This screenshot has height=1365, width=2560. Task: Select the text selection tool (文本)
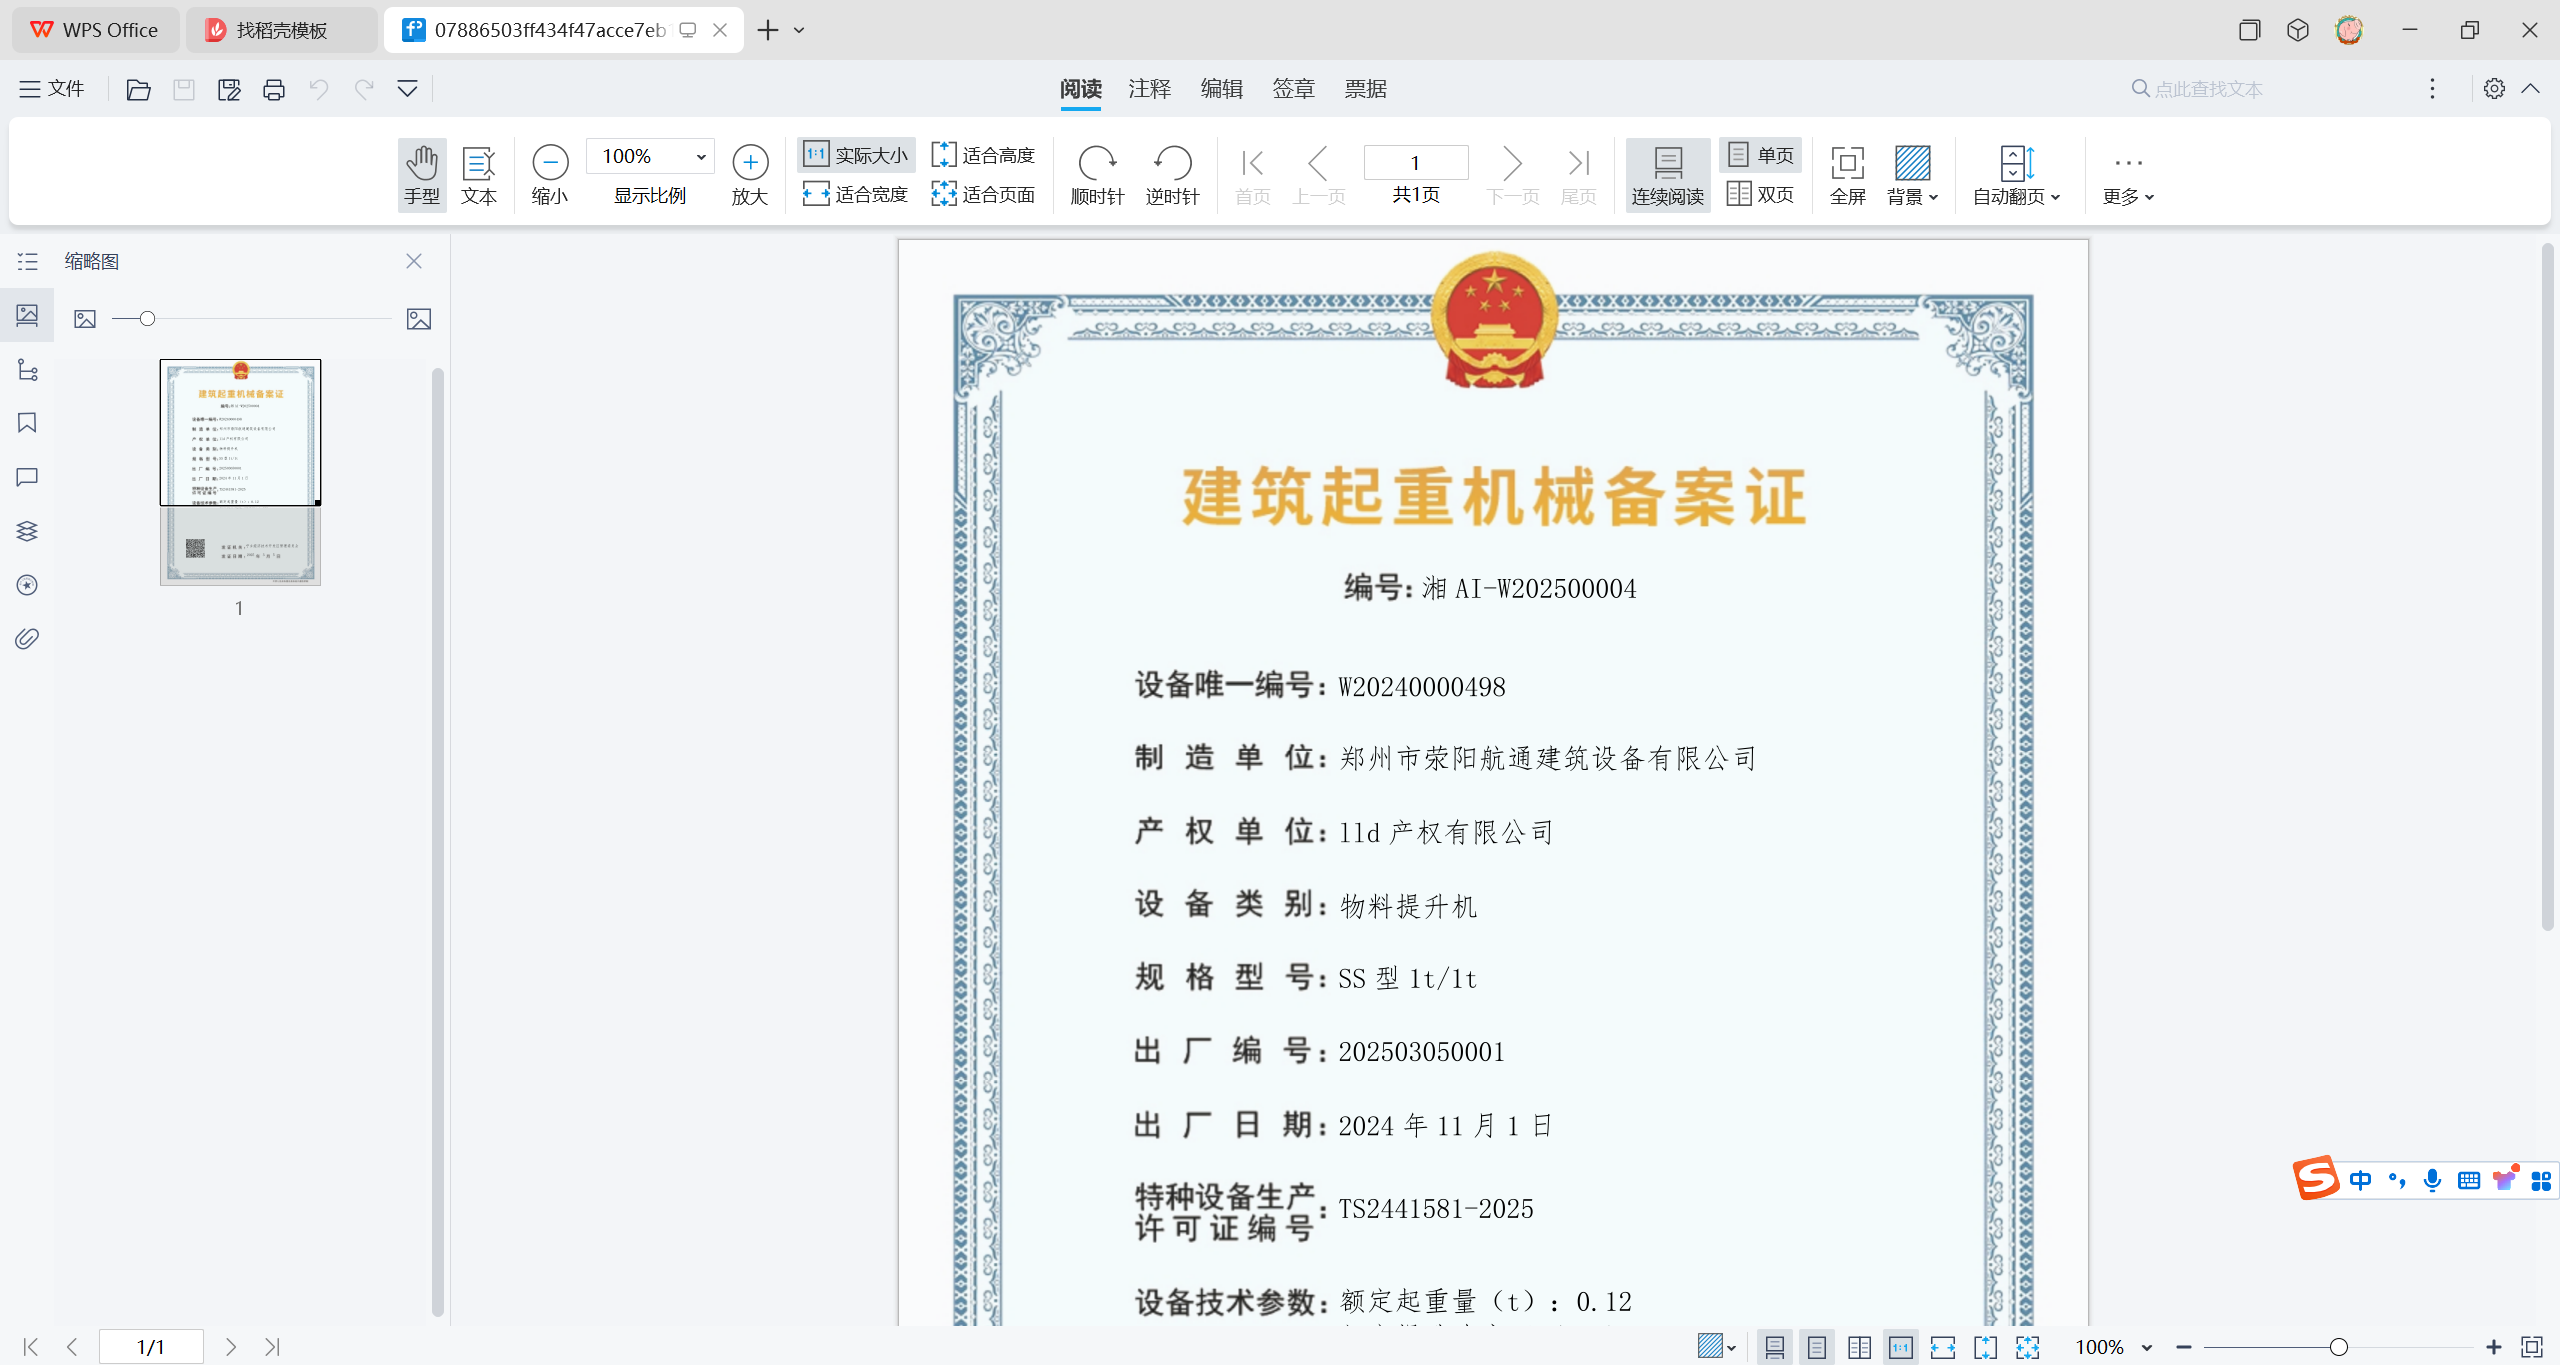[479, 175]
